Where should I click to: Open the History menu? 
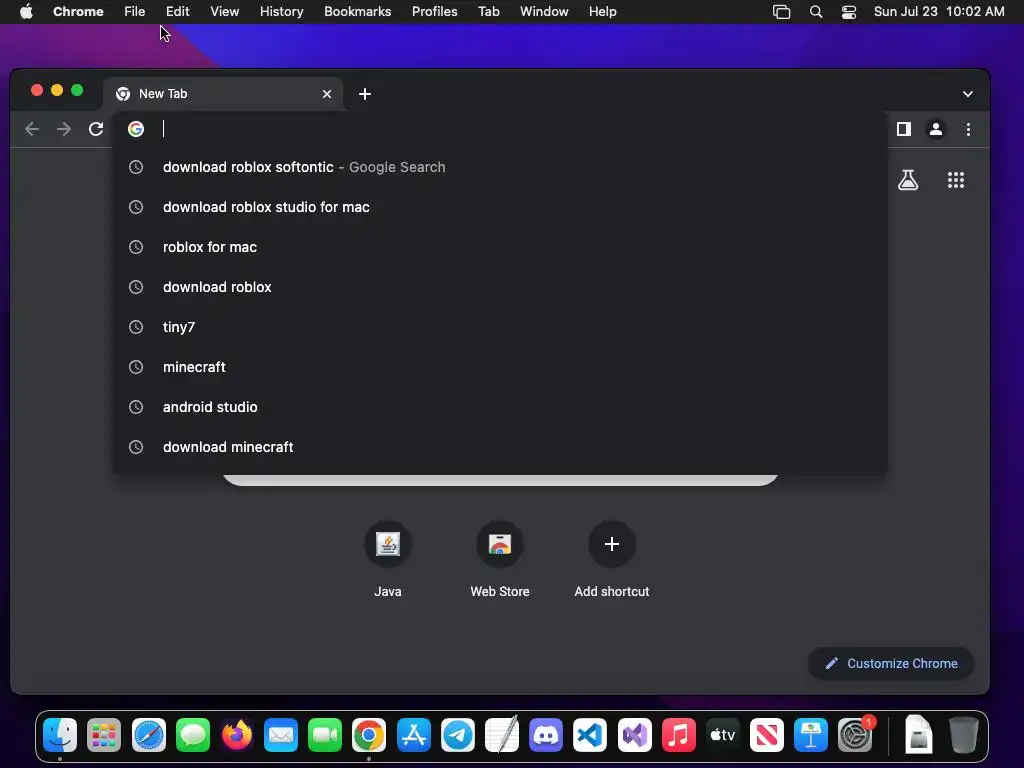[x=281, y=12]
